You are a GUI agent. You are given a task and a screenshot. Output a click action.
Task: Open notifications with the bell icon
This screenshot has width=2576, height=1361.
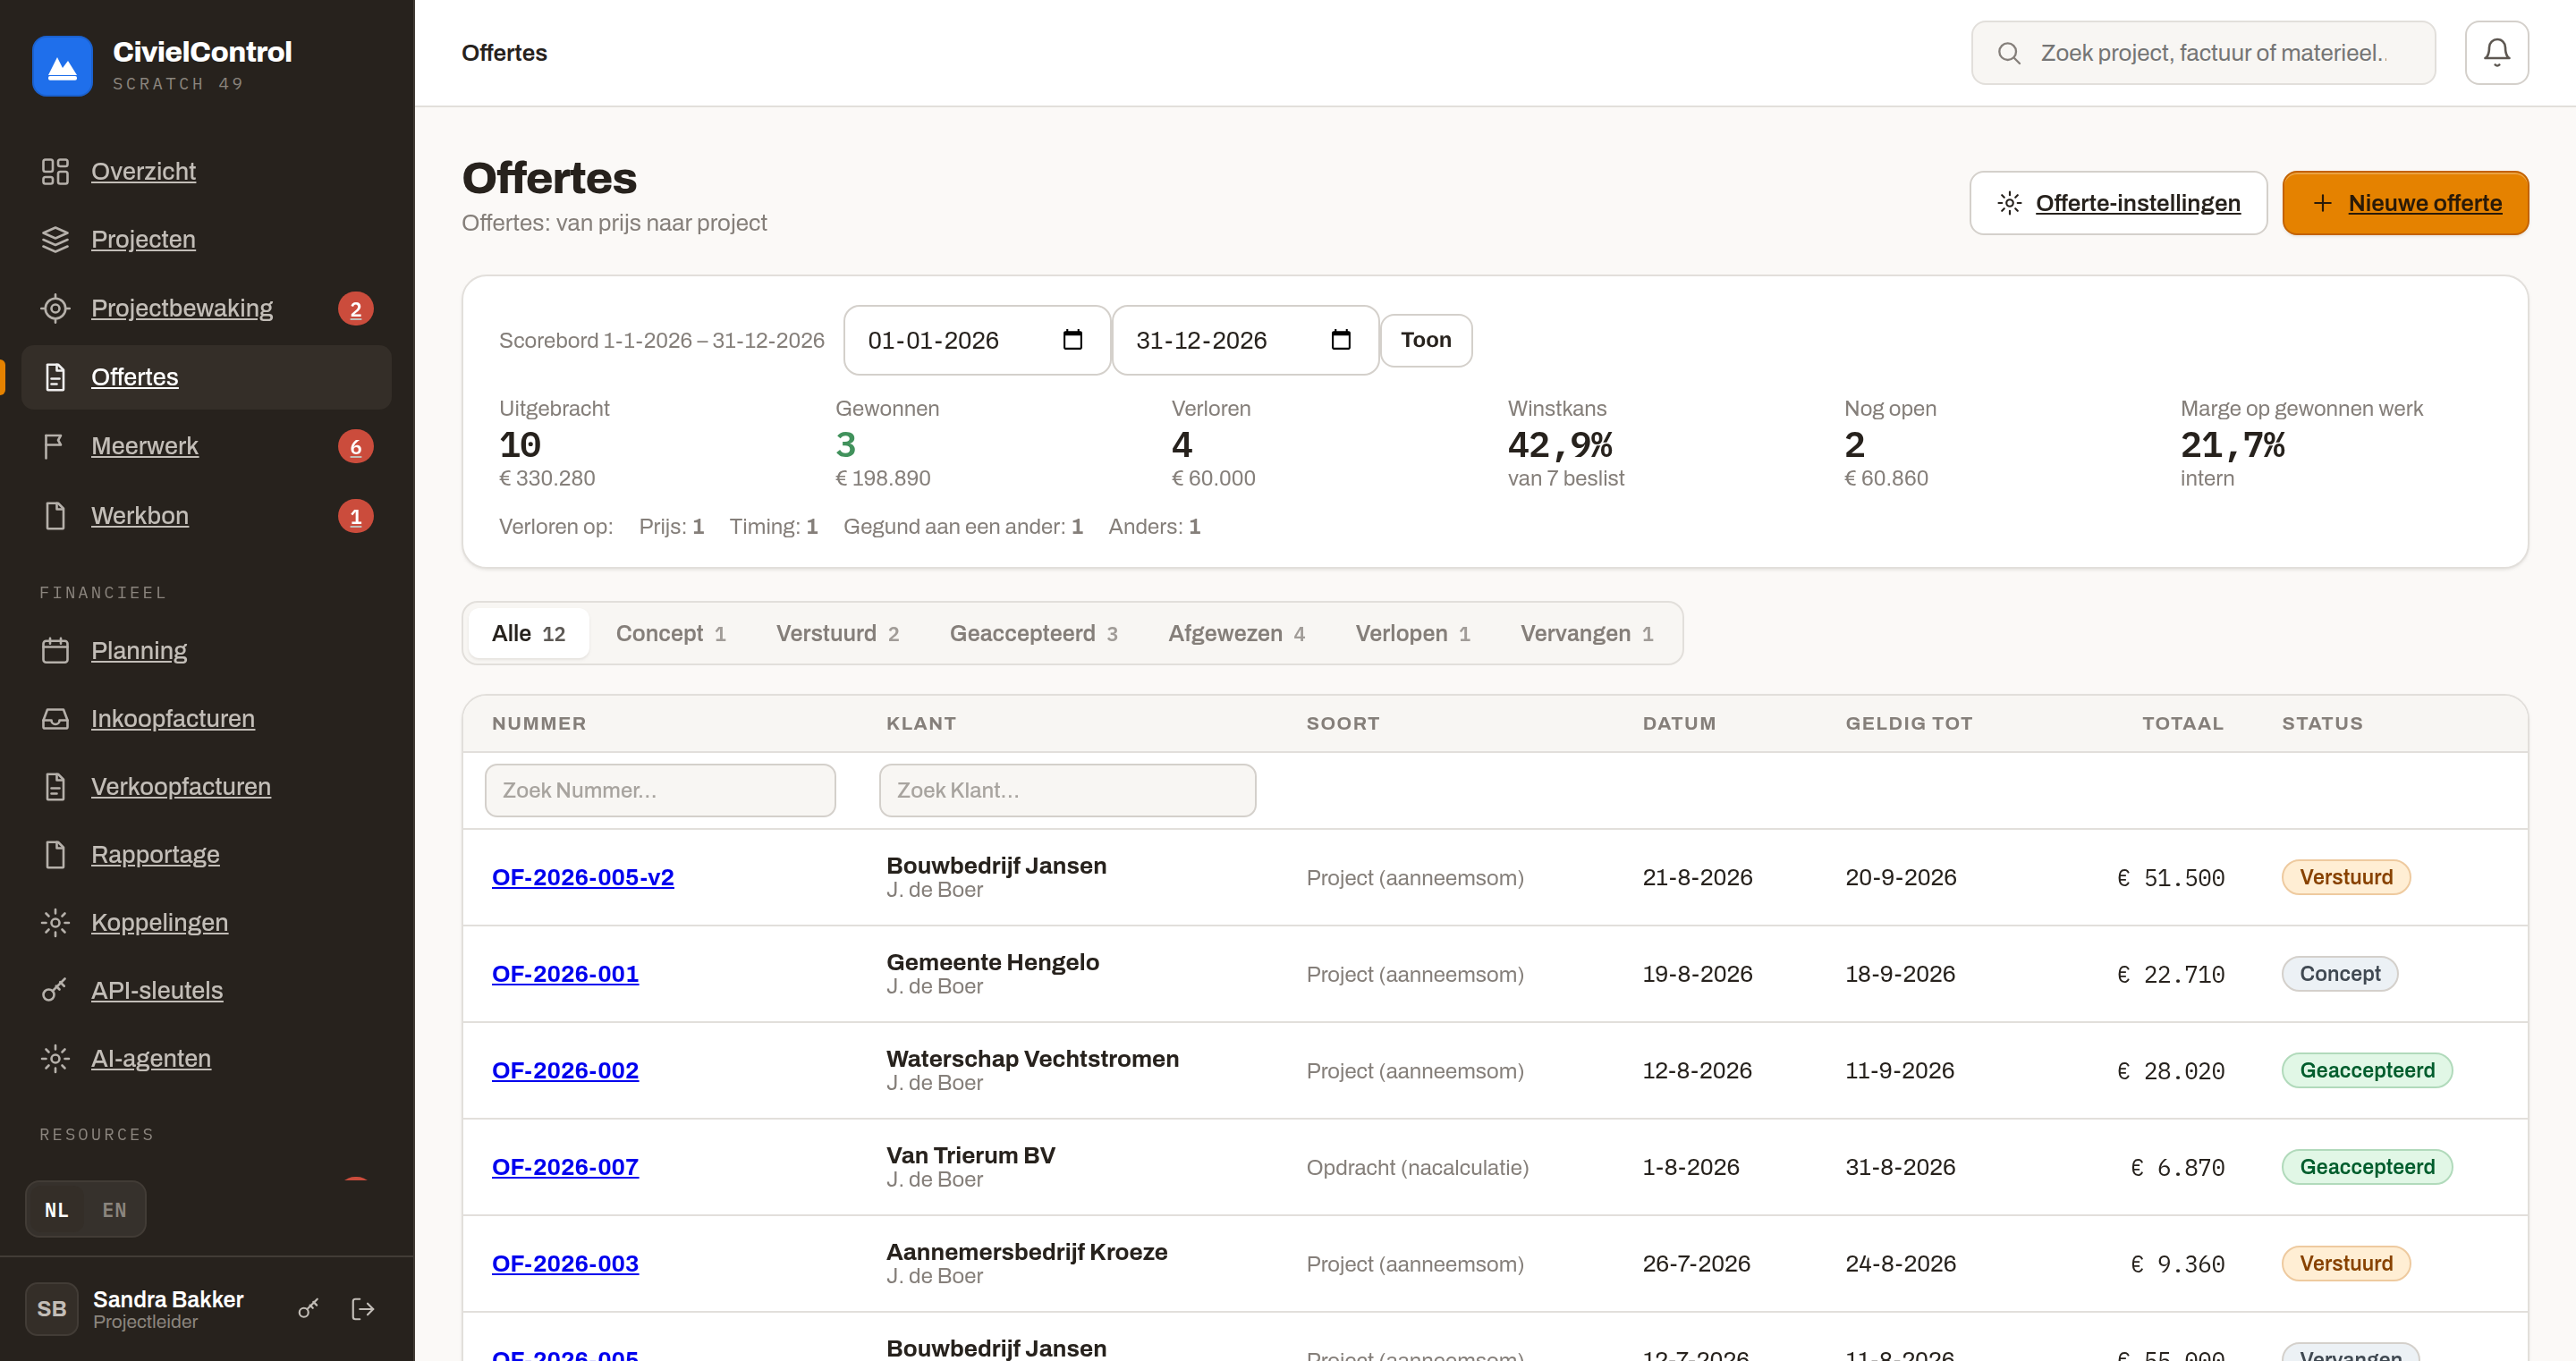coord(2496,53)
